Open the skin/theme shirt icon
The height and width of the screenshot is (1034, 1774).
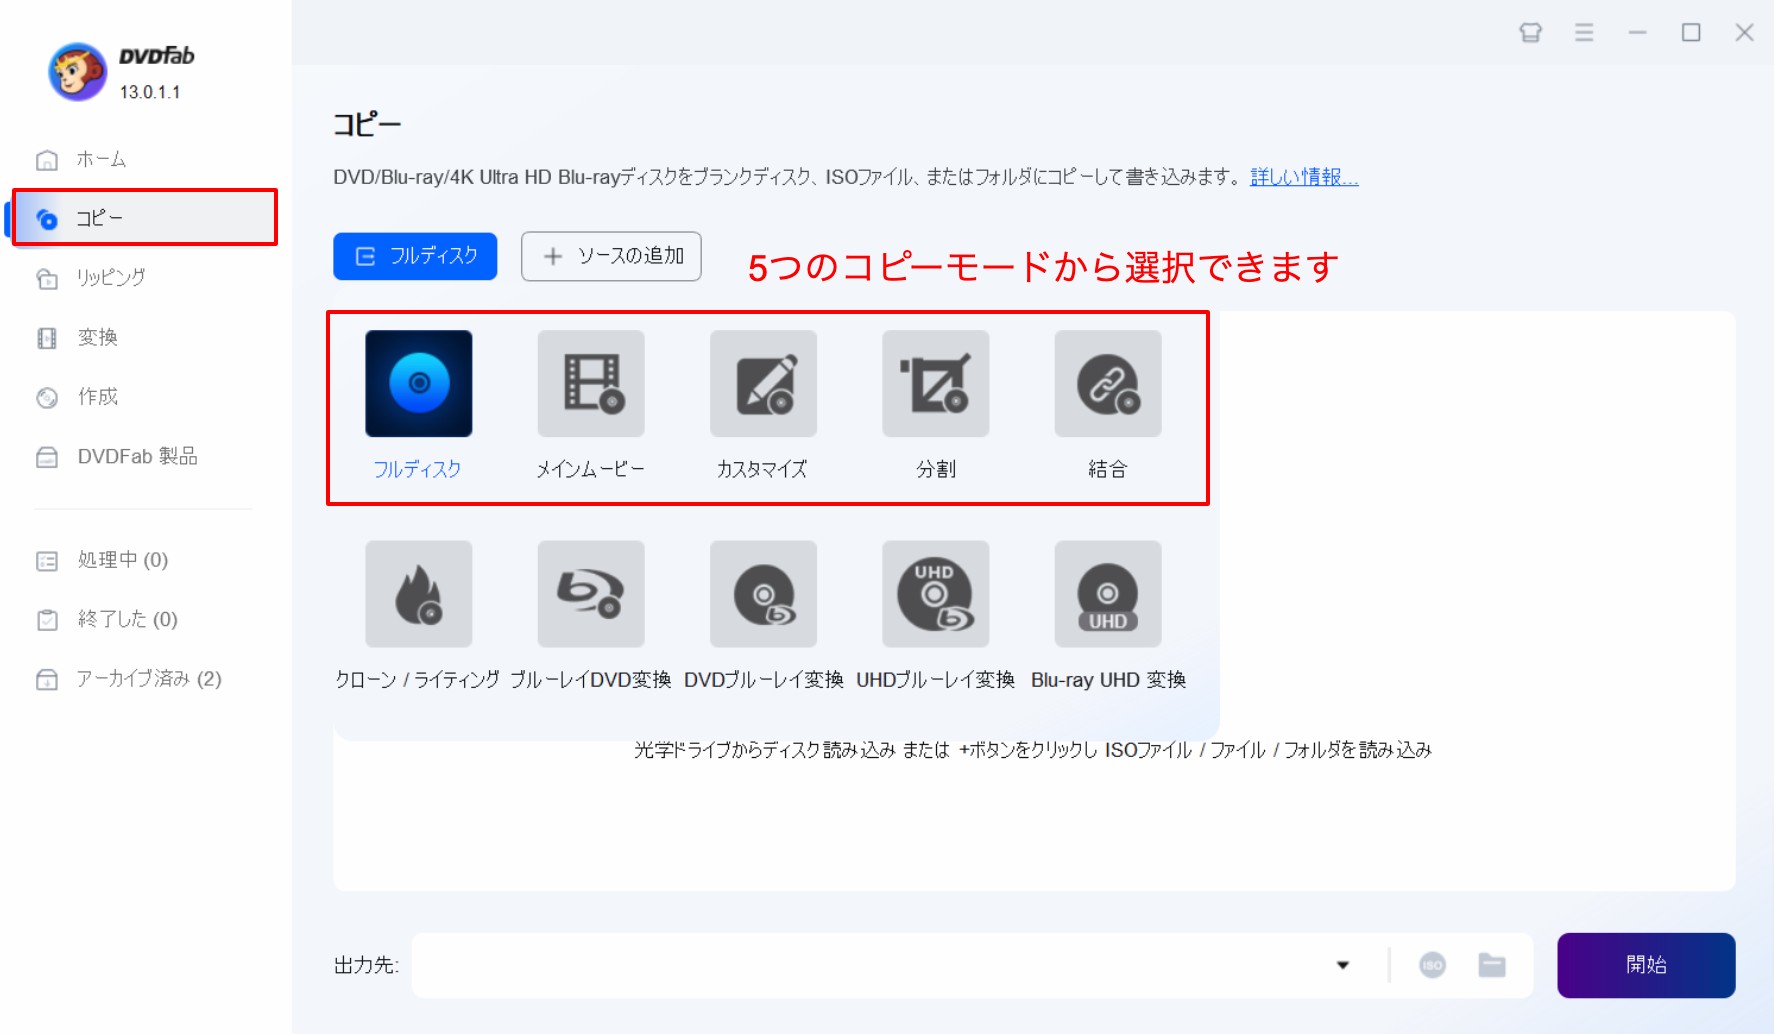tap(1530, 32)
